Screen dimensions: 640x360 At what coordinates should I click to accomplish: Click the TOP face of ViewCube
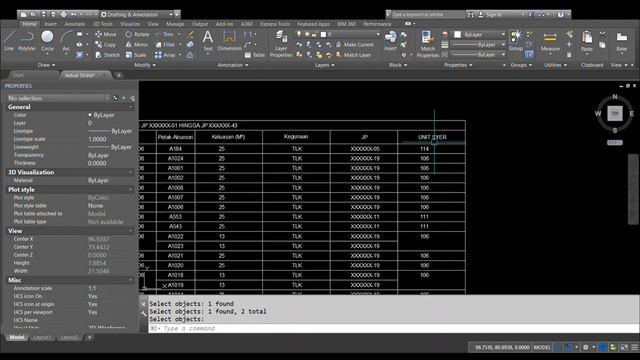pos(615,113)
